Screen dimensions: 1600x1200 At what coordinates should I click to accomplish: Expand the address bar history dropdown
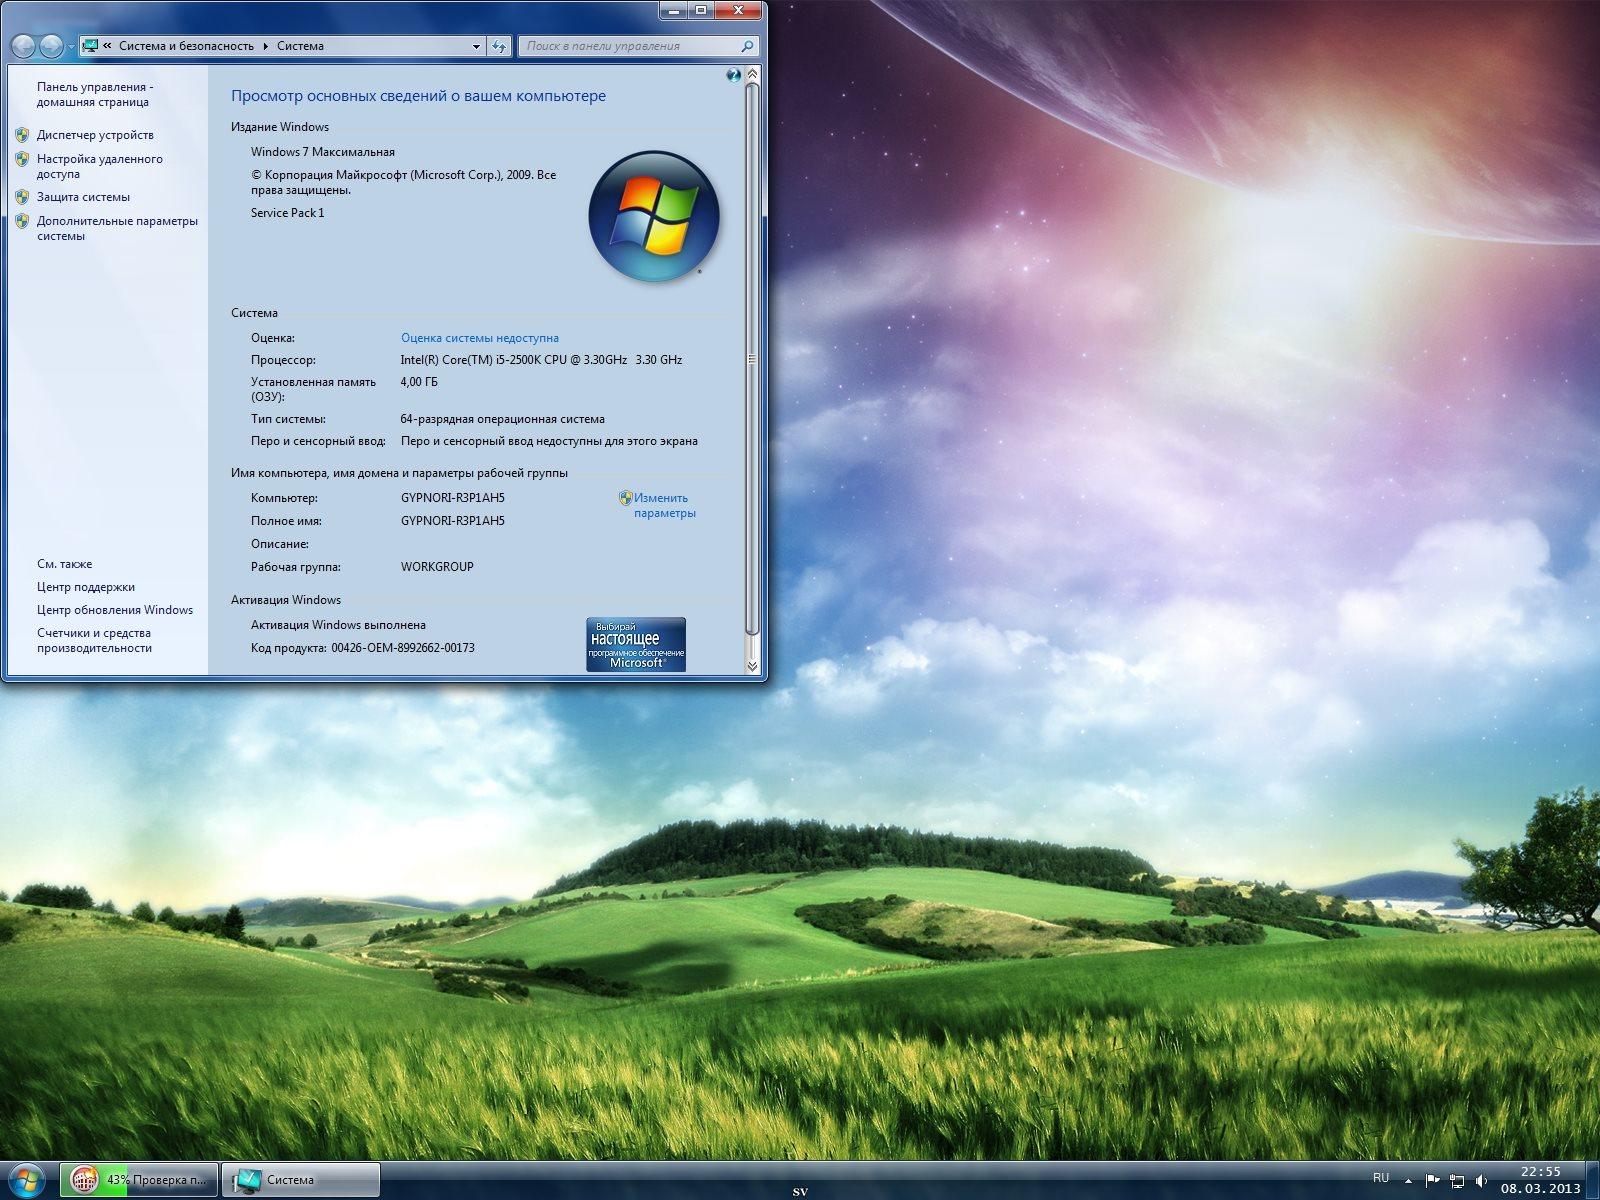click(x=476, y=46)
